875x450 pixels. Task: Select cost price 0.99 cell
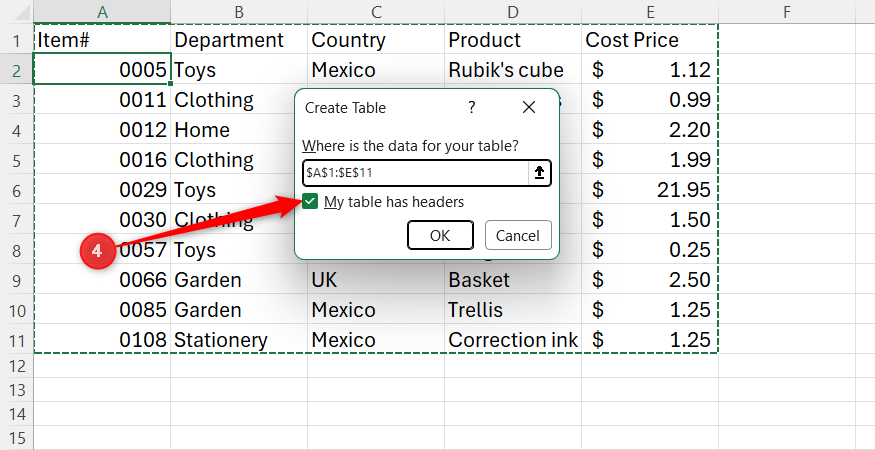650,100
